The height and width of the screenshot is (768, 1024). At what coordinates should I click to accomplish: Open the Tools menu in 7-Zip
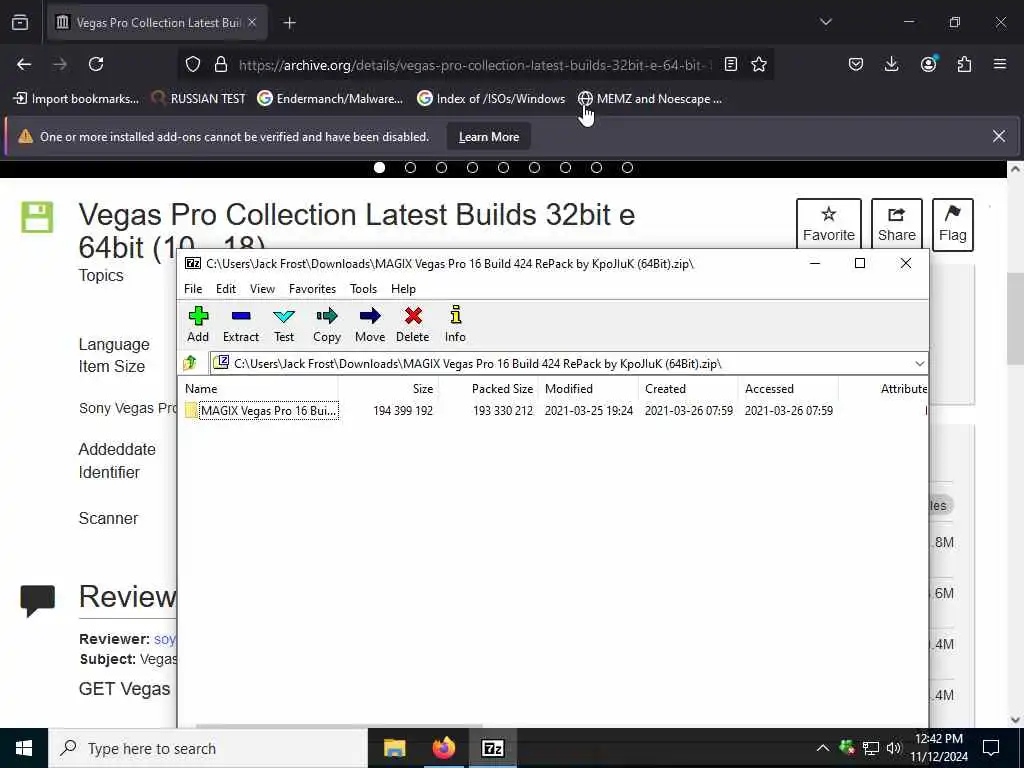(363, 289)
